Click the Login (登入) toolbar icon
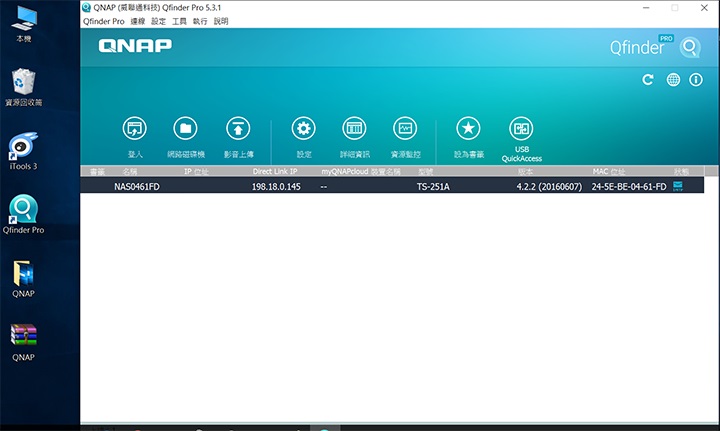Viewport: 720px width, 431px height. (135, 129)
